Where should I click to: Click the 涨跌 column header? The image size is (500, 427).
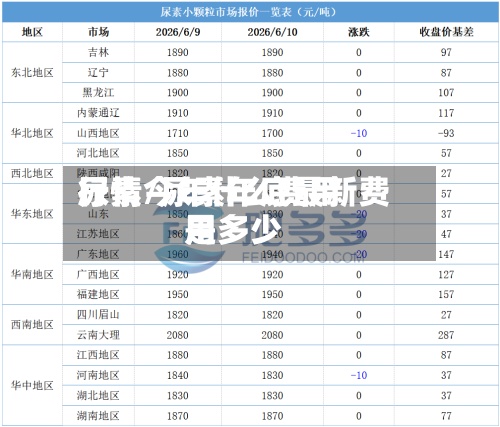tap(359, 32)
